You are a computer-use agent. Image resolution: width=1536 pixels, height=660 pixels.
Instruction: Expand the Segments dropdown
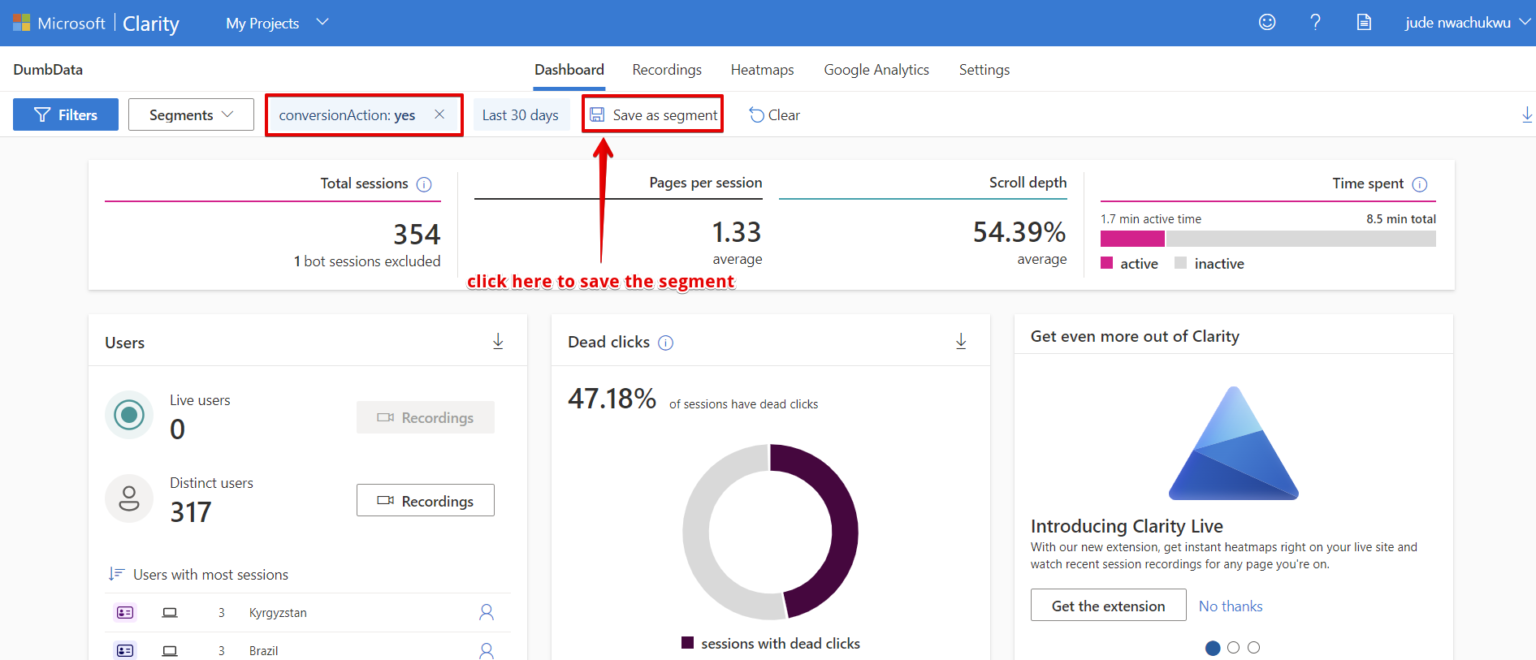pyautogui.click(x=190, y=114)
